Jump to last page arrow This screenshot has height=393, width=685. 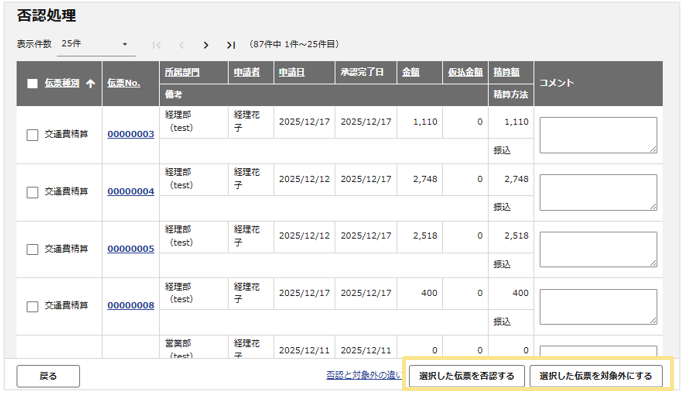(x=231, y=45)
